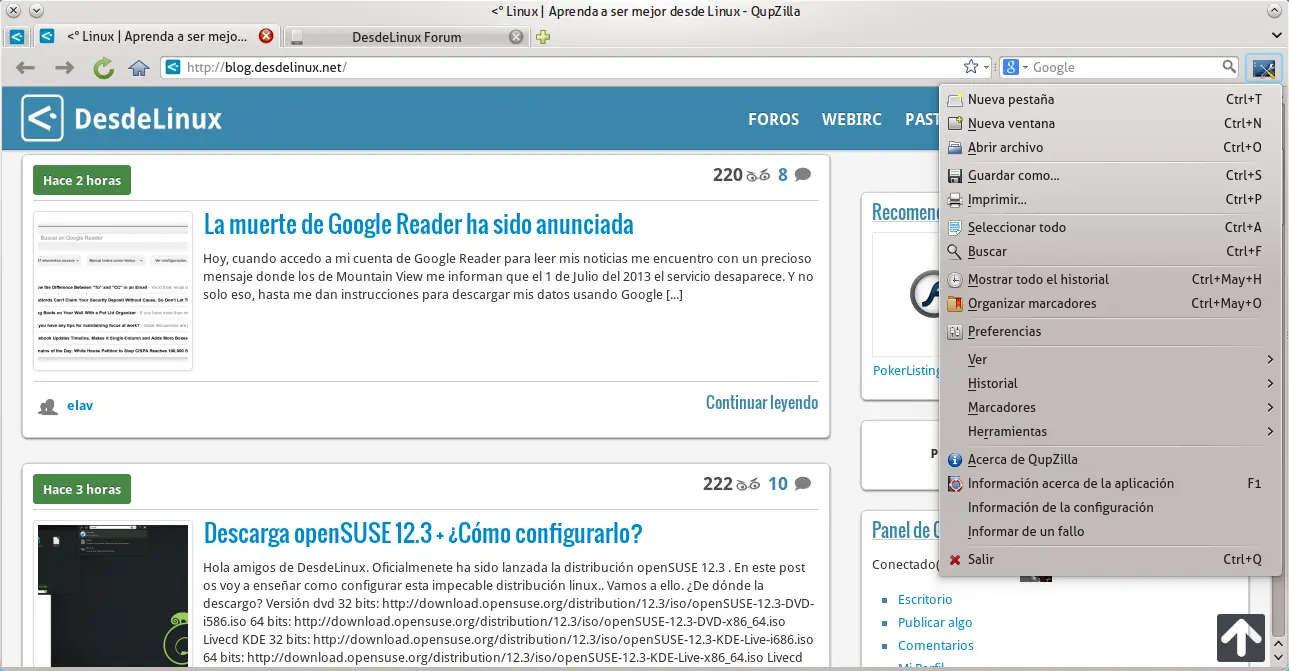This screenshot has width=1289, height=671.
Task: Click comment bubble icon beside 10
Action: point(802,484)
